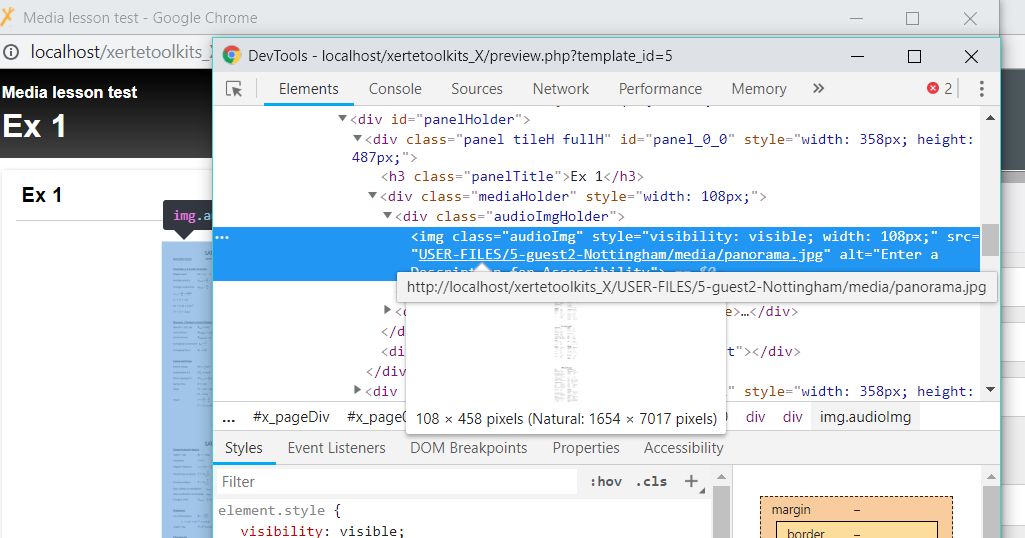
Task: Click the localhost address bar in Chrome
Action: (x=121, y=52)
